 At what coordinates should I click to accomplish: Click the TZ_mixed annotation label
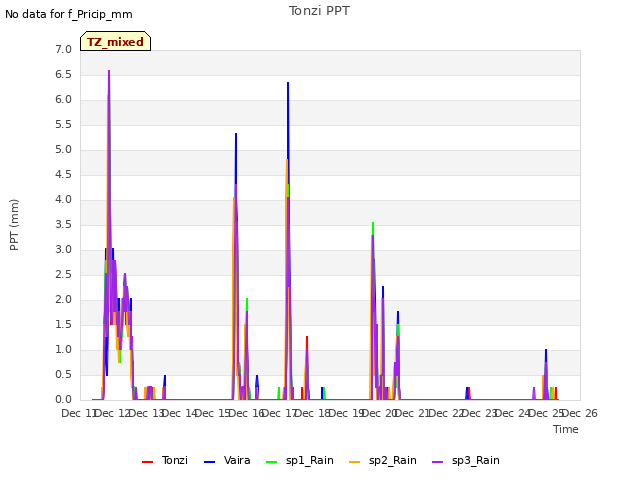click(x=116, y=41)
